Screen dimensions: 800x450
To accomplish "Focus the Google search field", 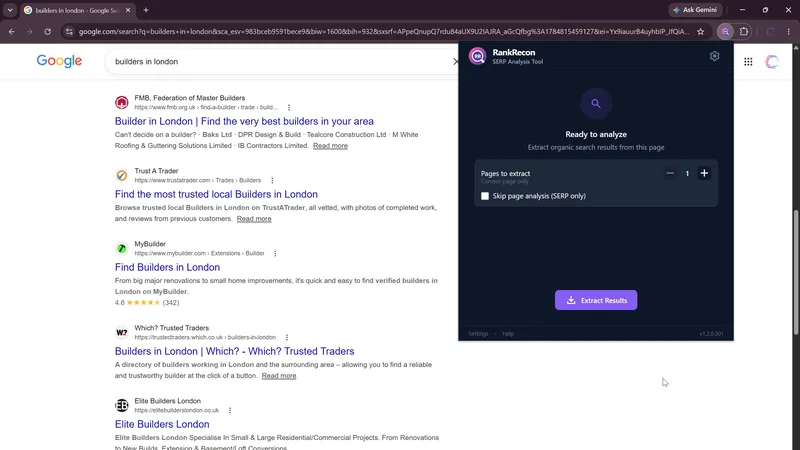I will pyautogui.click(x=281, y=62).
